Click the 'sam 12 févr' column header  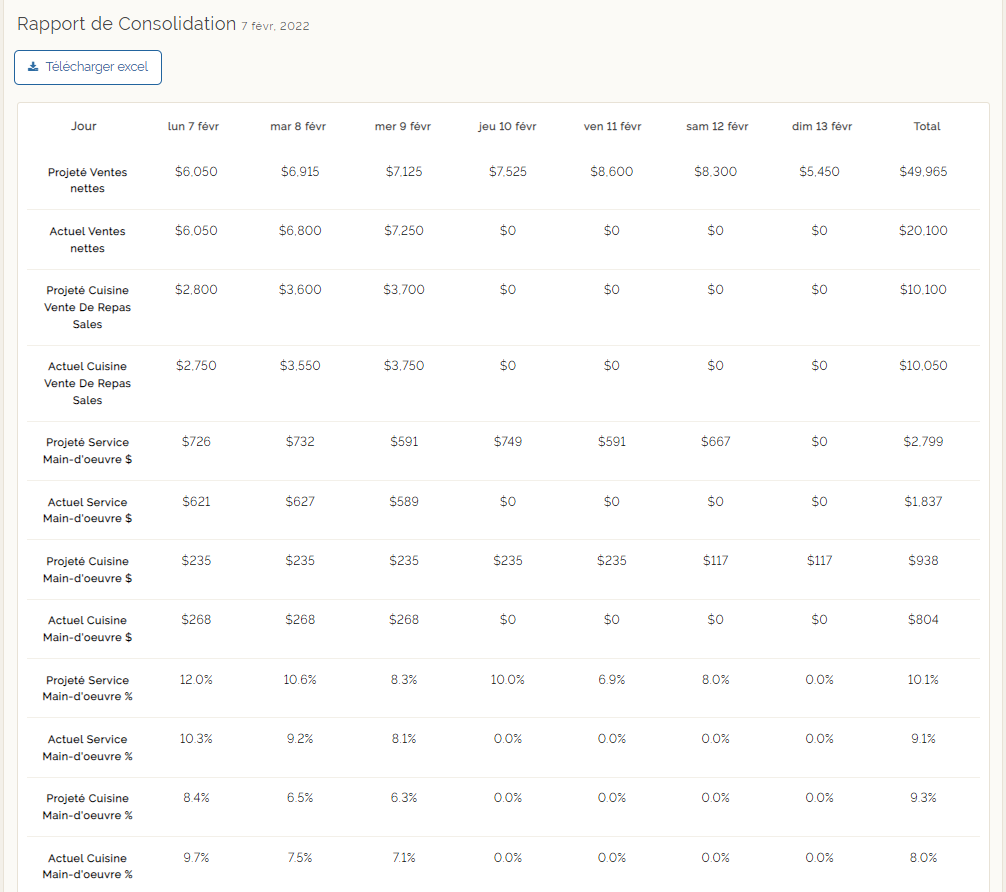tap(716, 126)
